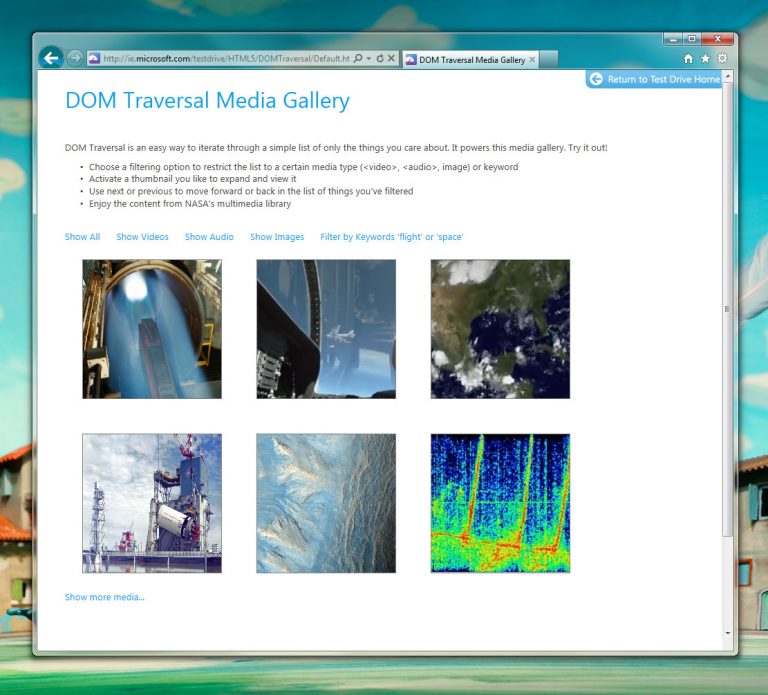This screenshot has height=695, width=768.
Task: Click the refresh icon in address bar
Action: point(380,59)
